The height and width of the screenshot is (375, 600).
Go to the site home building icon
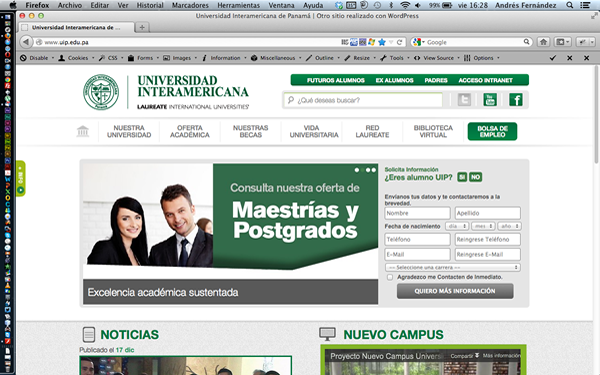click(83, 131)
